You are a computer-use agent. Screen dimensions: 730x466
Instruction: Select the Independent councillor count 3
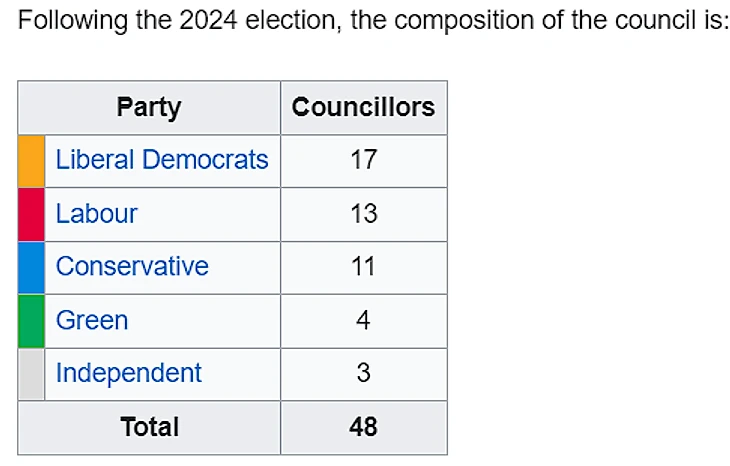(363, 374)
